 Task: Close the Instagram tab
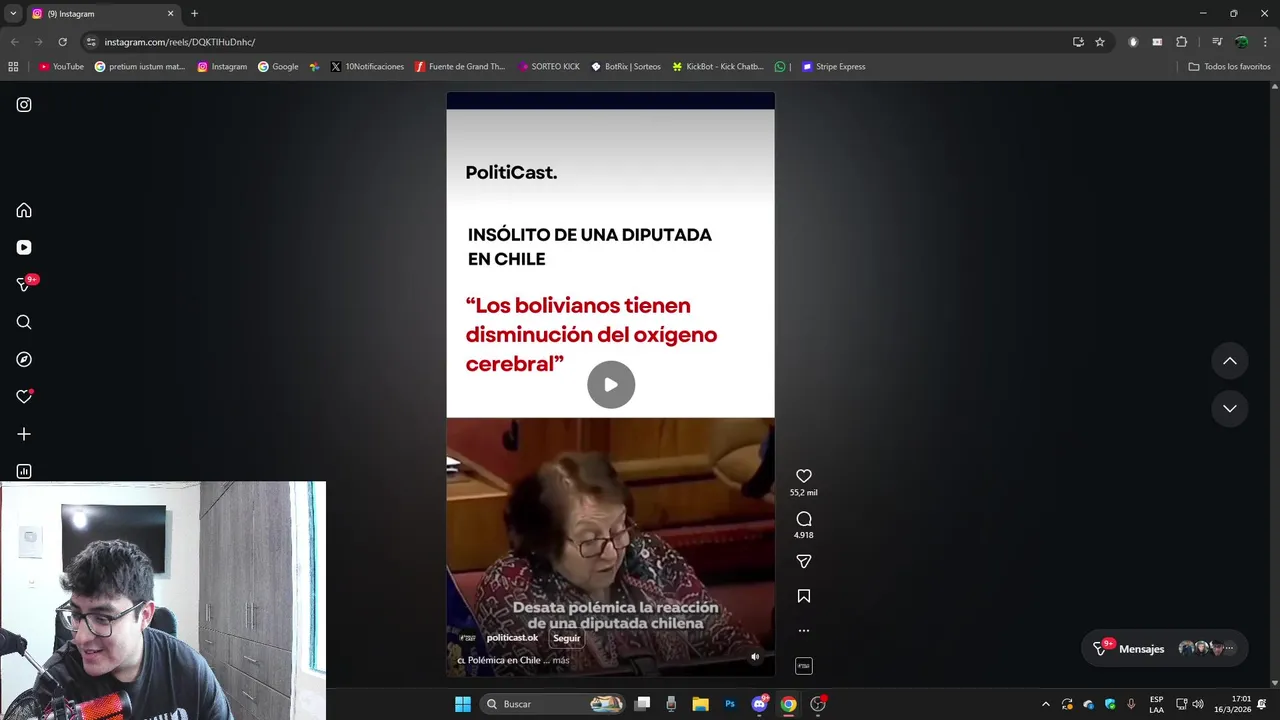coord(170,14)
